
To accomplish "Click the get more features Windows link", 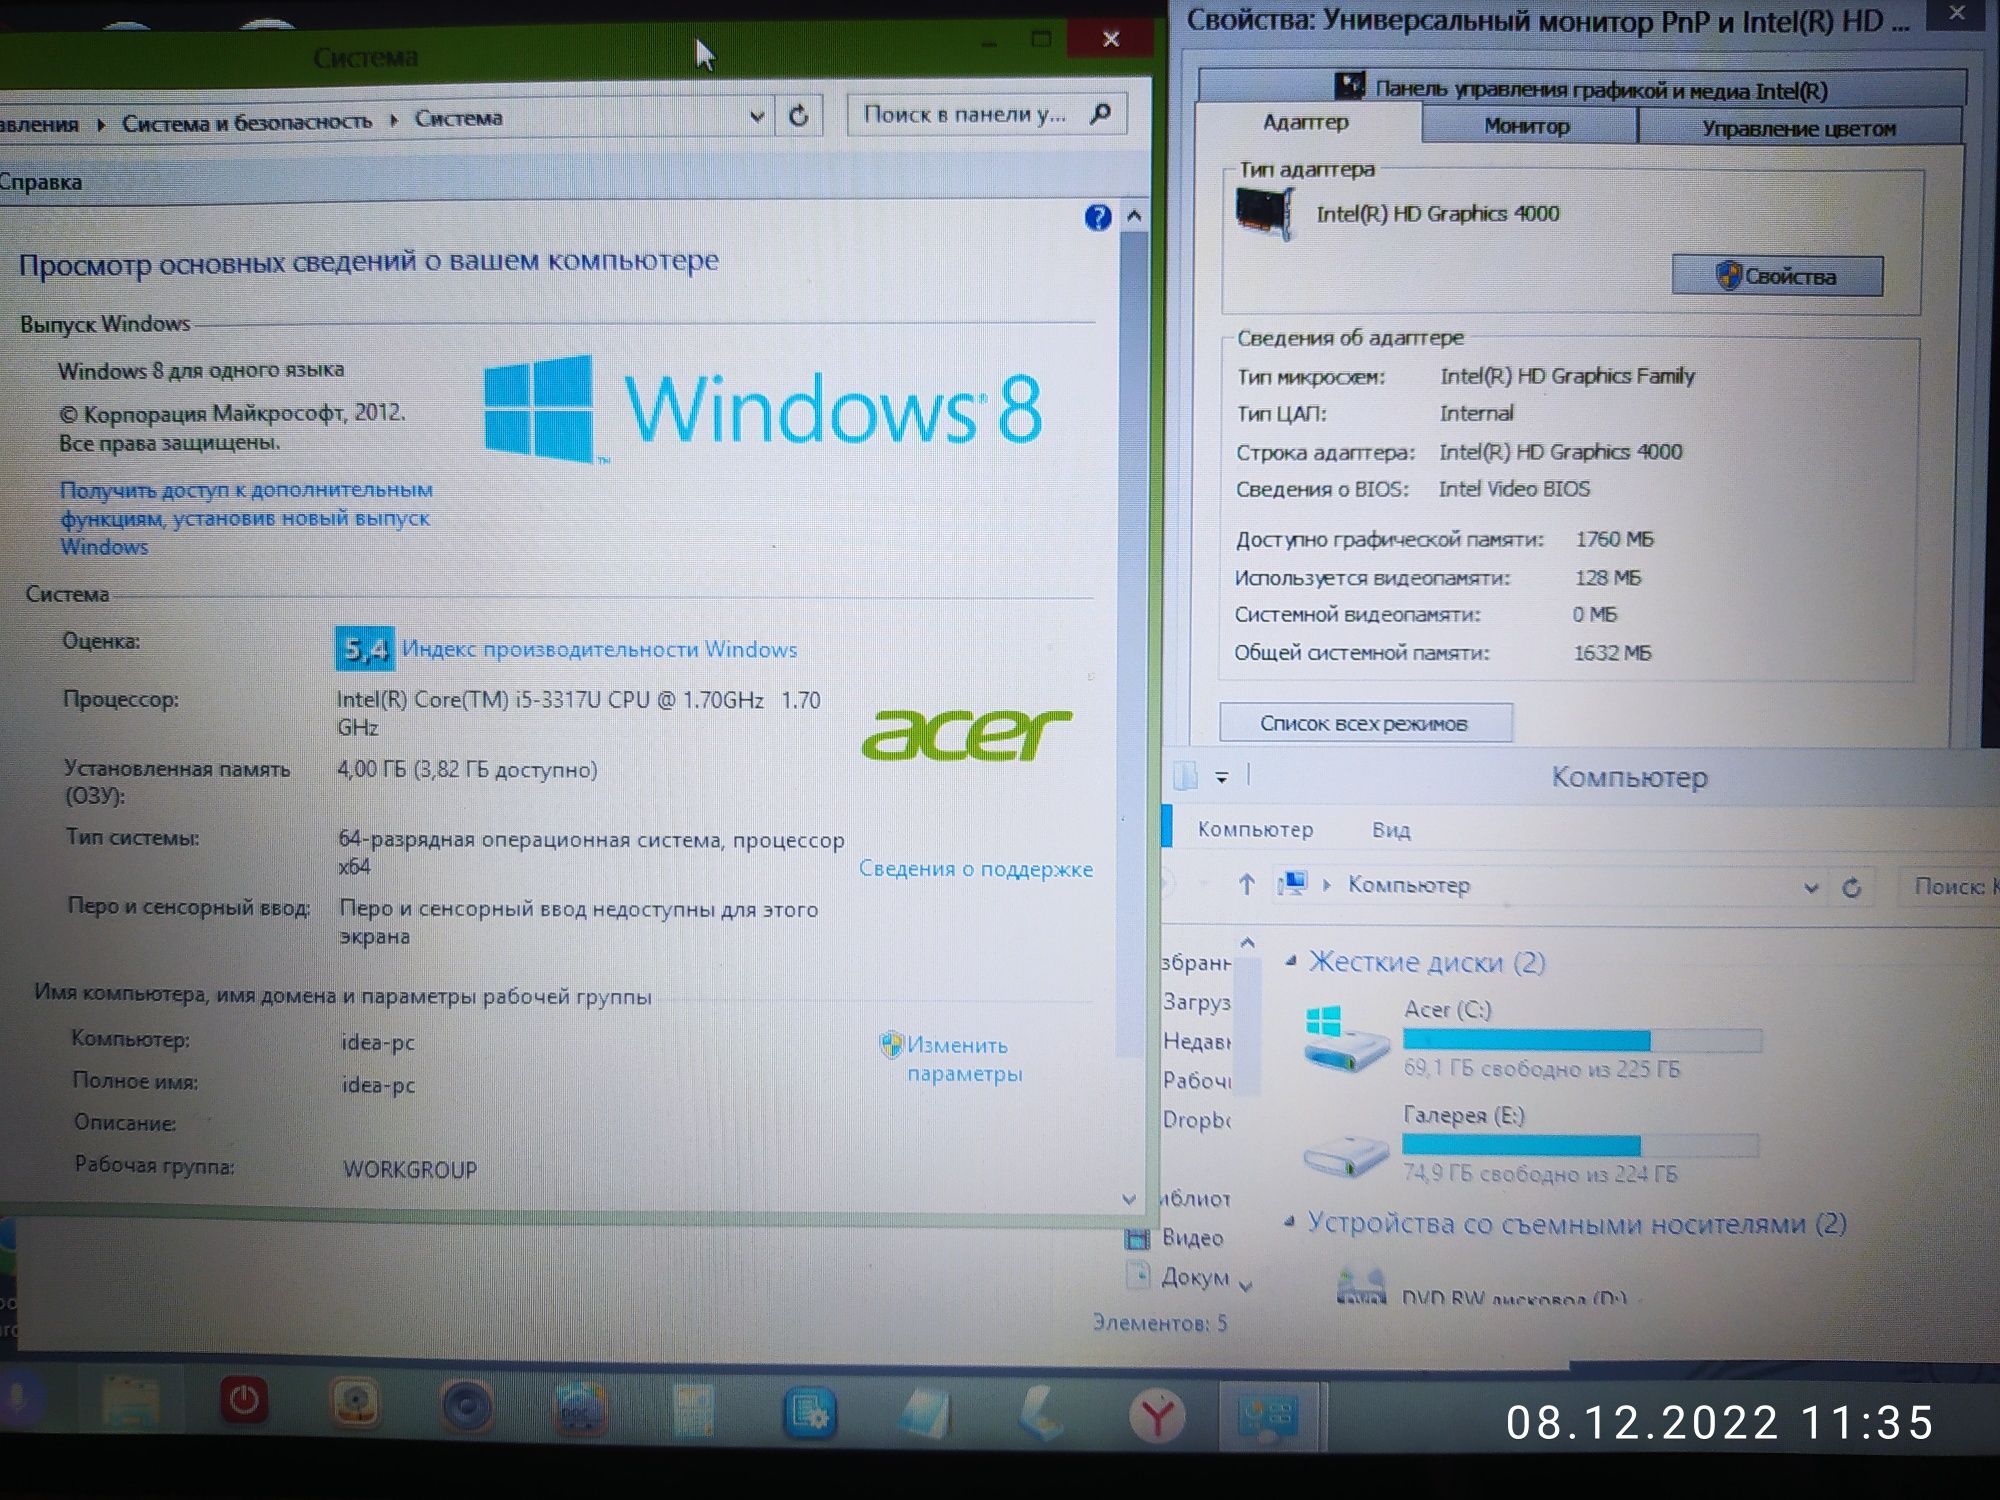I will coord(245,518).
